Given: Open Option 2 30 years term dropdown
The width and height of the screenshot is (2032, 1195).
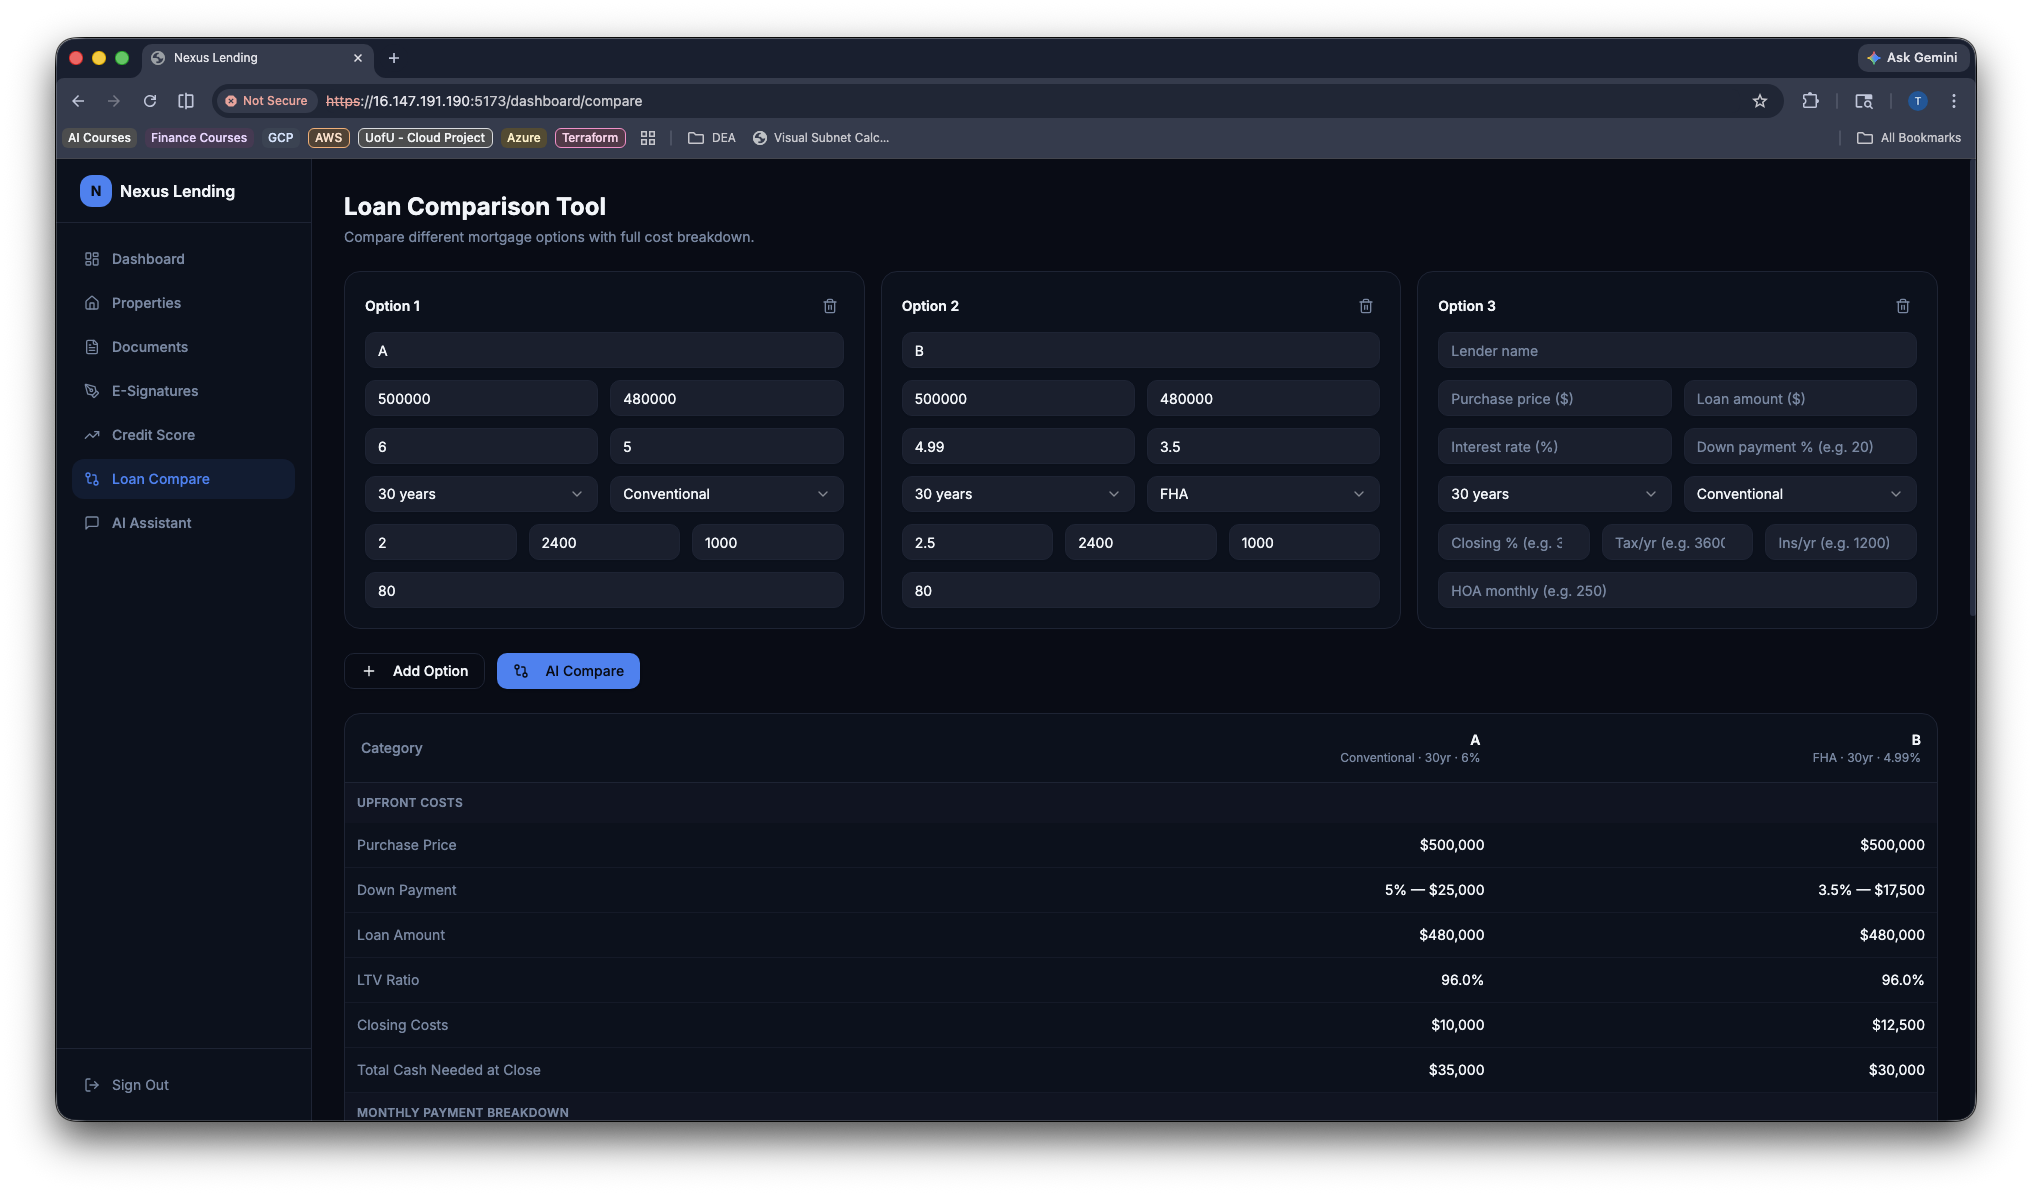Looking at the screenshot, I should [x=1017, y=494].
